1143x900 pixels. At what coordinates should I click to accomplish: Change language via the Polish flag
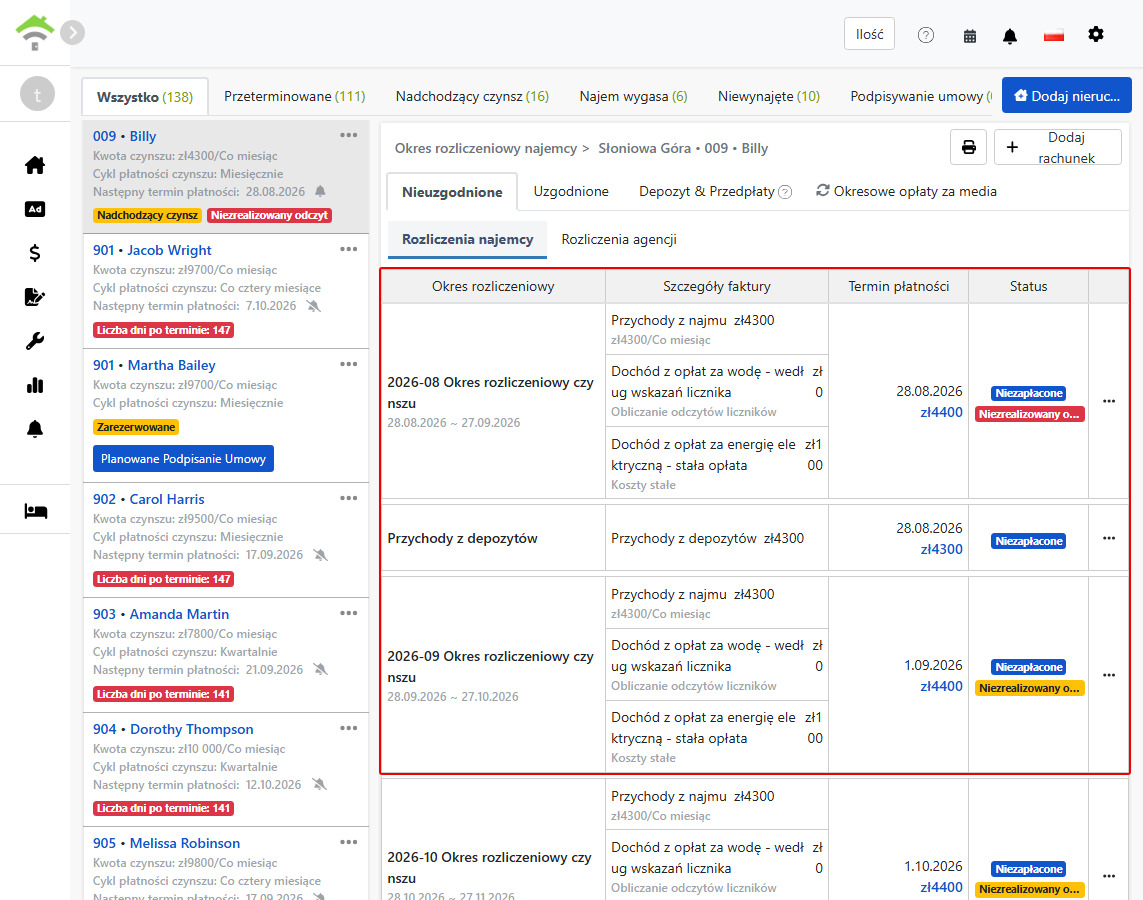1053,35
